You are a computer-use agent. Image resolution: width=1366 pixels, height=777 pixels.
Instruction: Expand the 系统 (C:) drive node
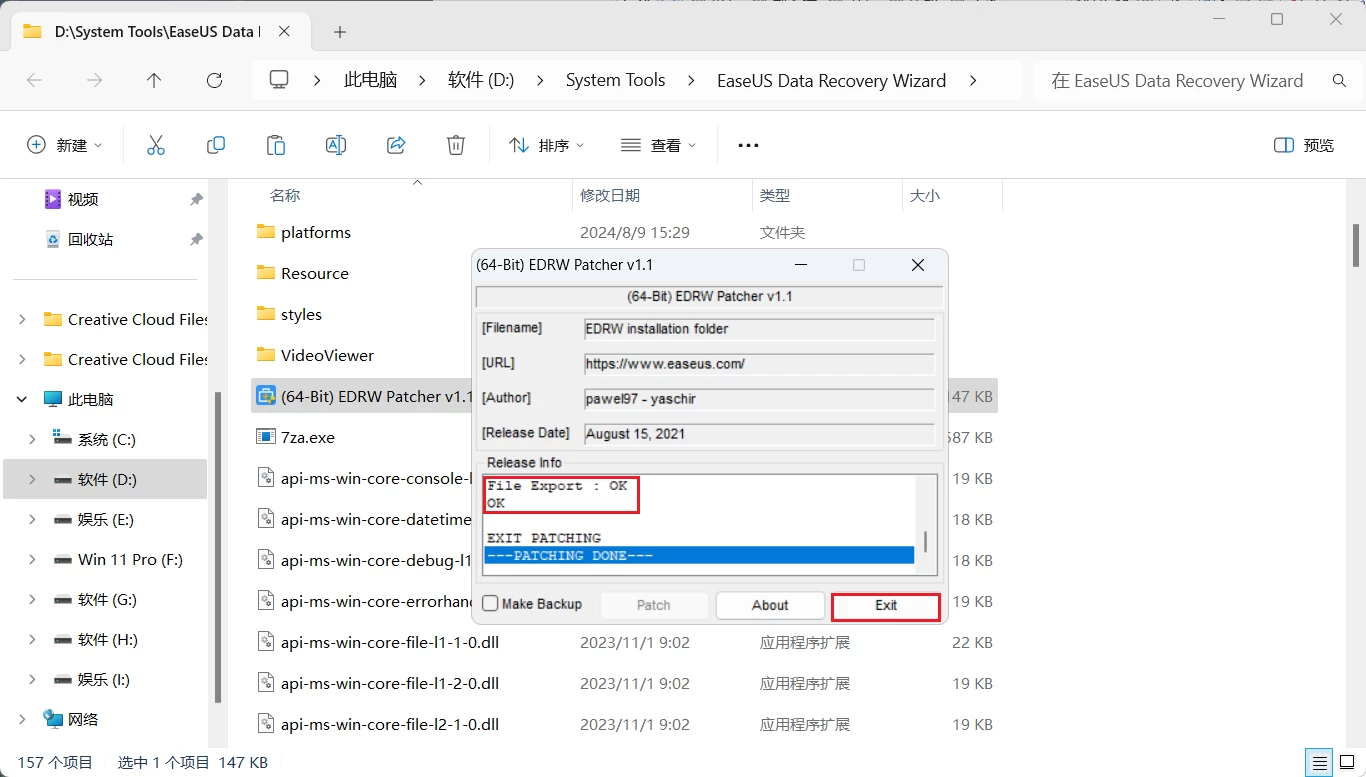tap(32, 439)
